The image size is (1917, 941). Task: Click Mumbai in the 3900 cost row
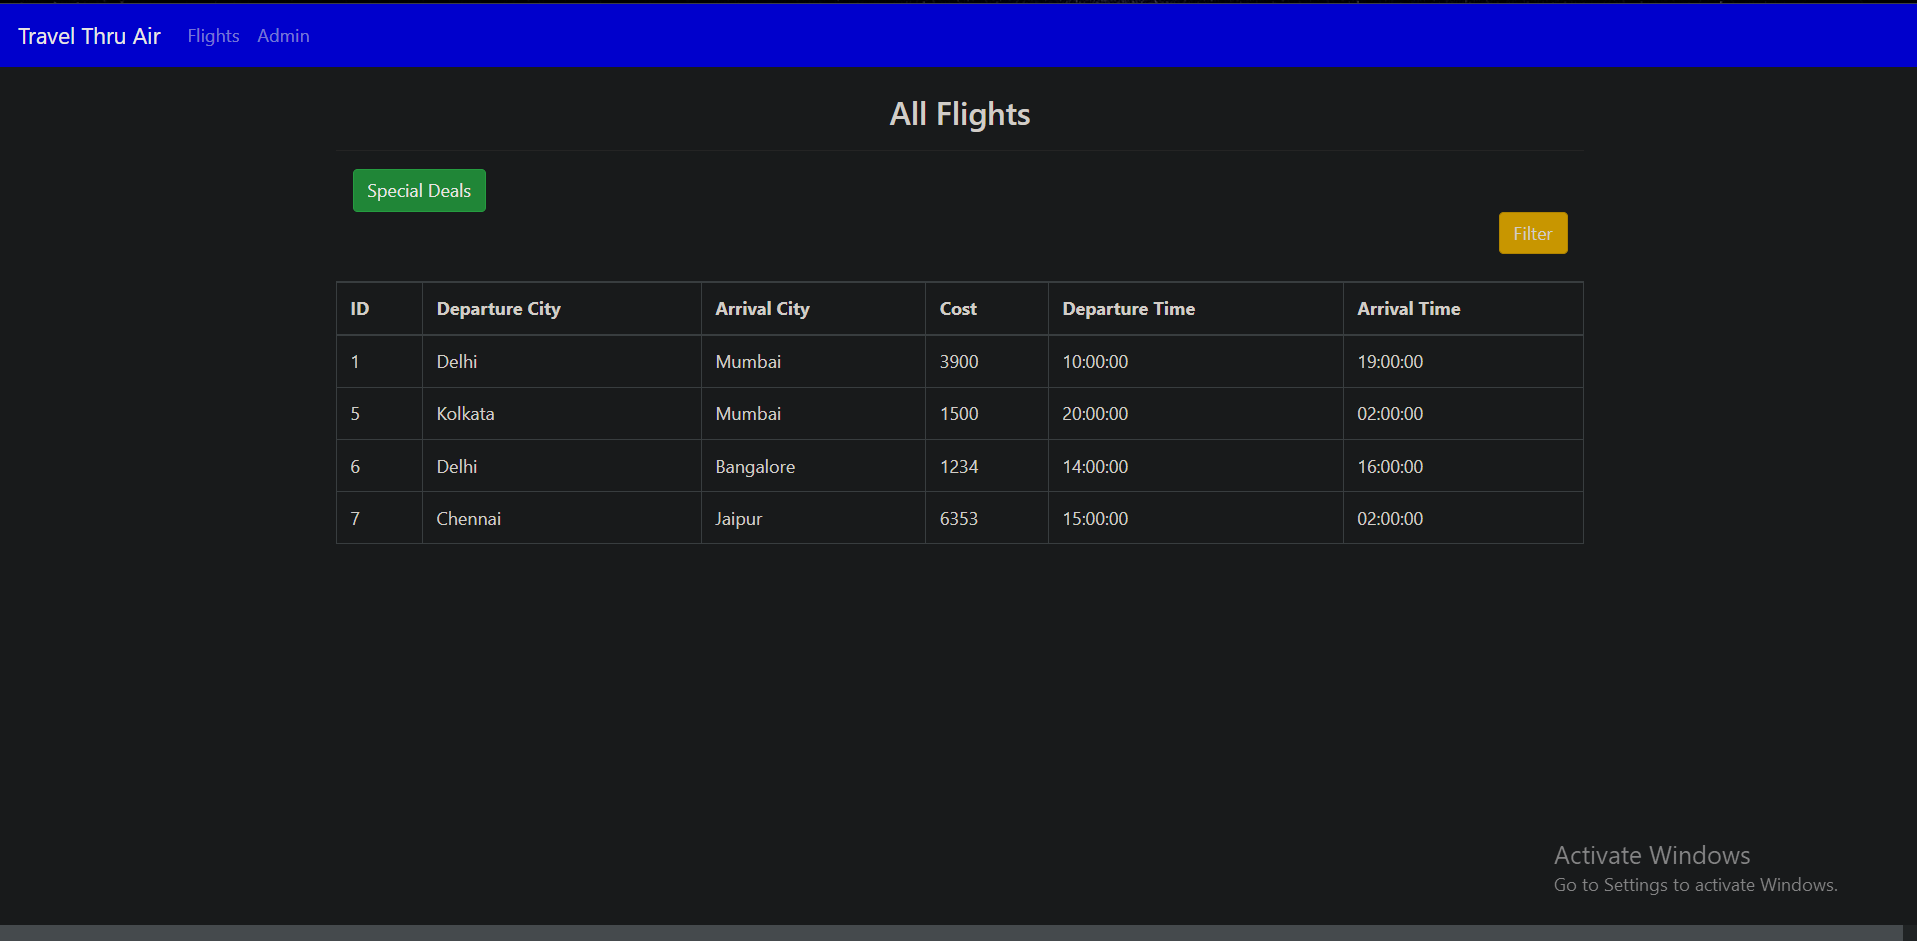click(813, 362)
